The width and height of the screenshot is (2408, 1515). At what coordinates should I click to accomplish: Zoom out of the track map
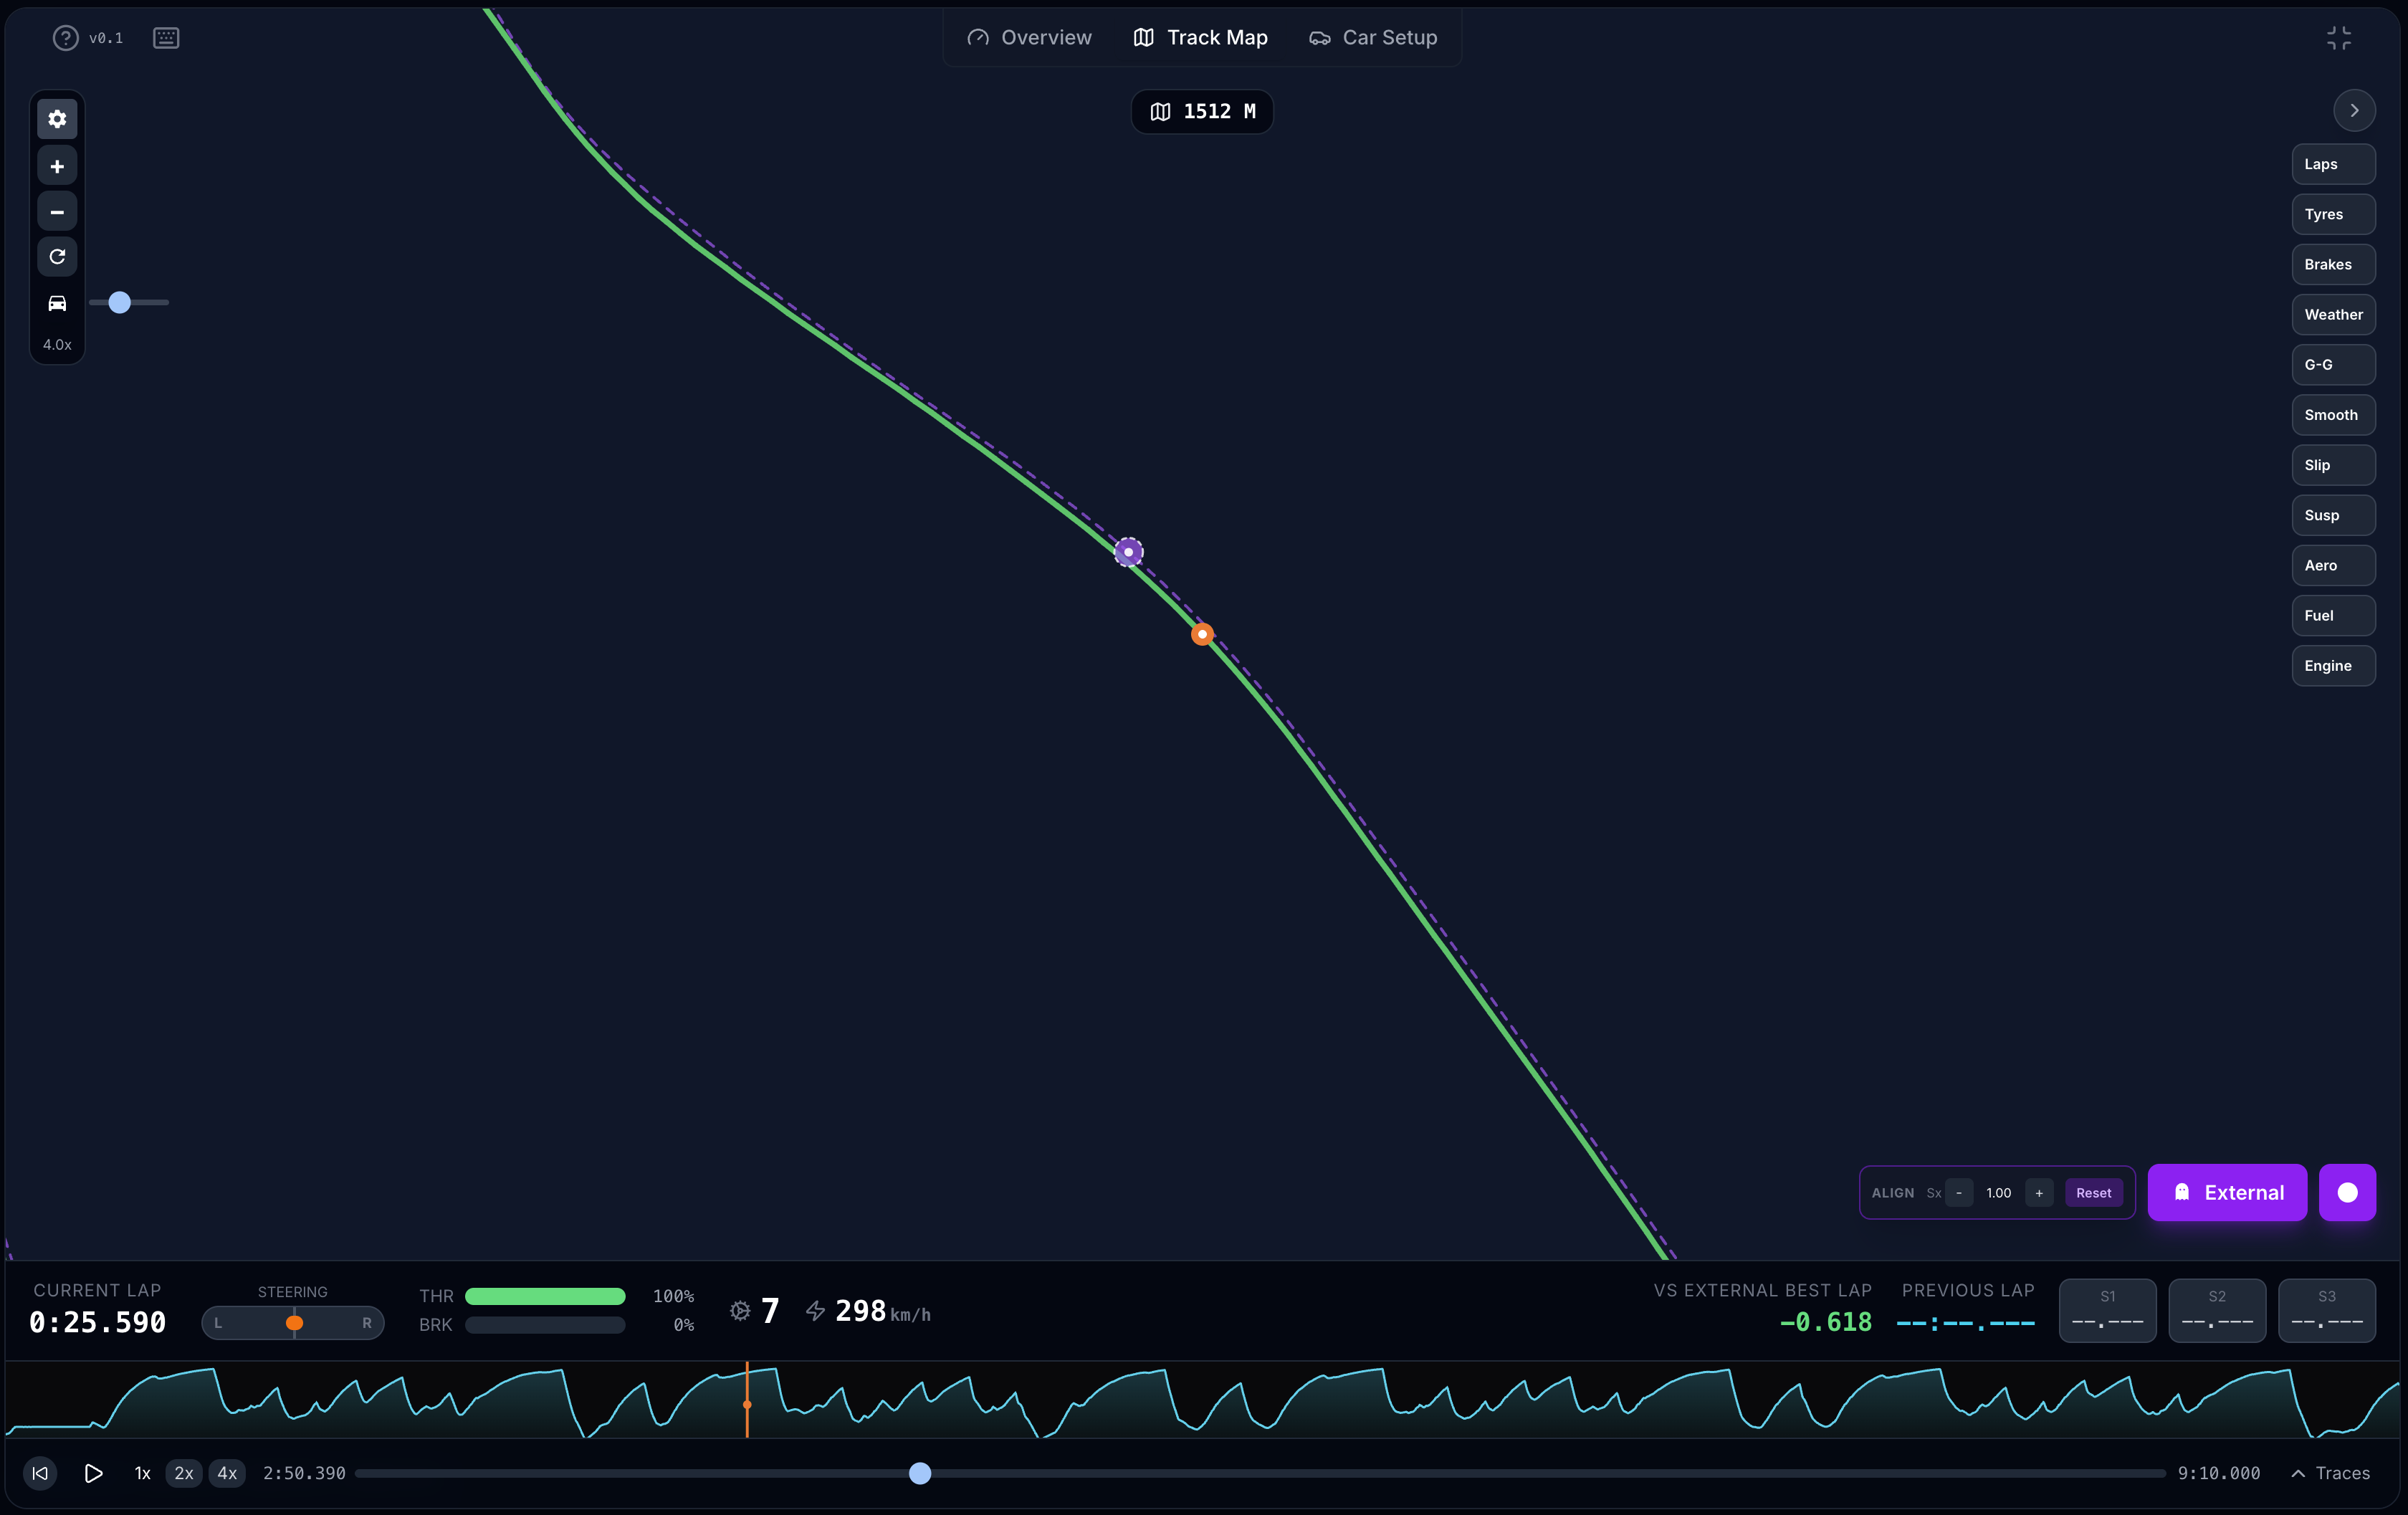[x=57, y=212]
